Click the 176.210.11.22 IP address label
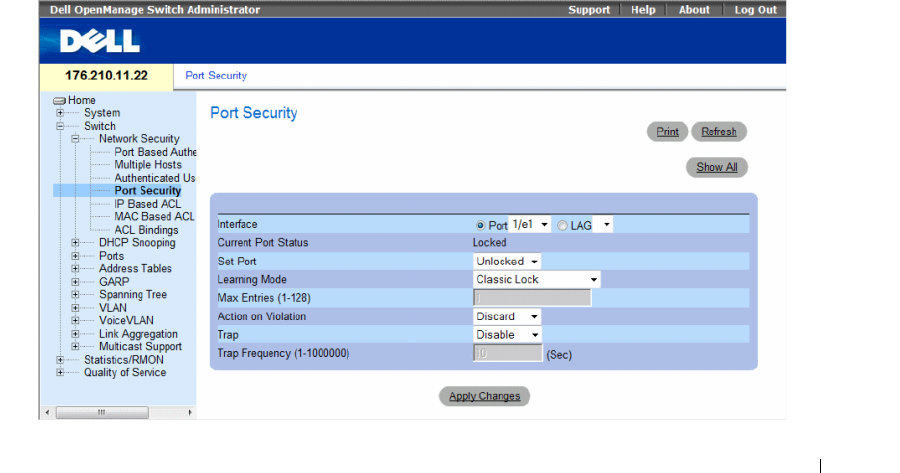Screen dimensions: 900x473 (106, 76)
